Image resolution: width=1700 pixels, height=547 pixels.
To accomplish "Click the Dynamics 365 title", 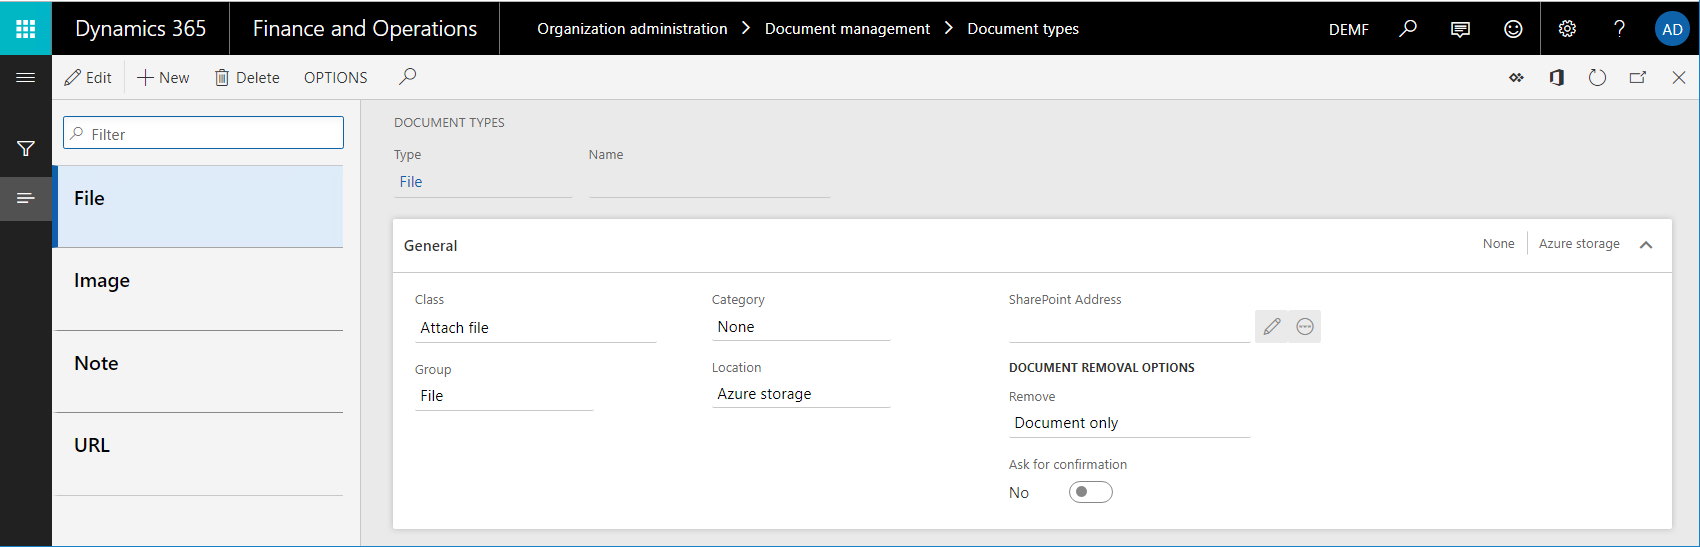I will pos(141,29).
